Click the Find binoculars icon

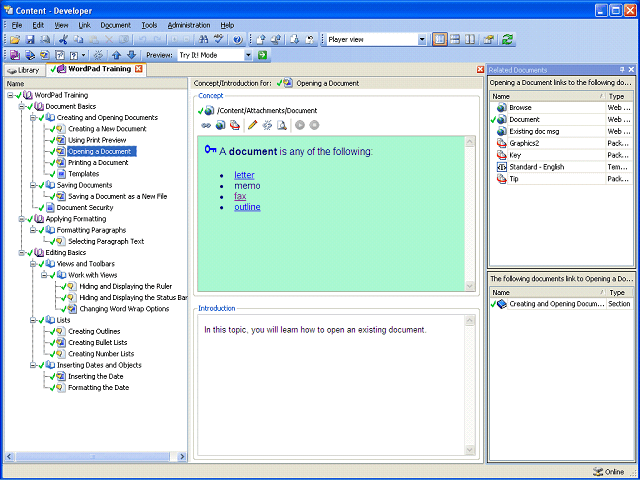203,40
